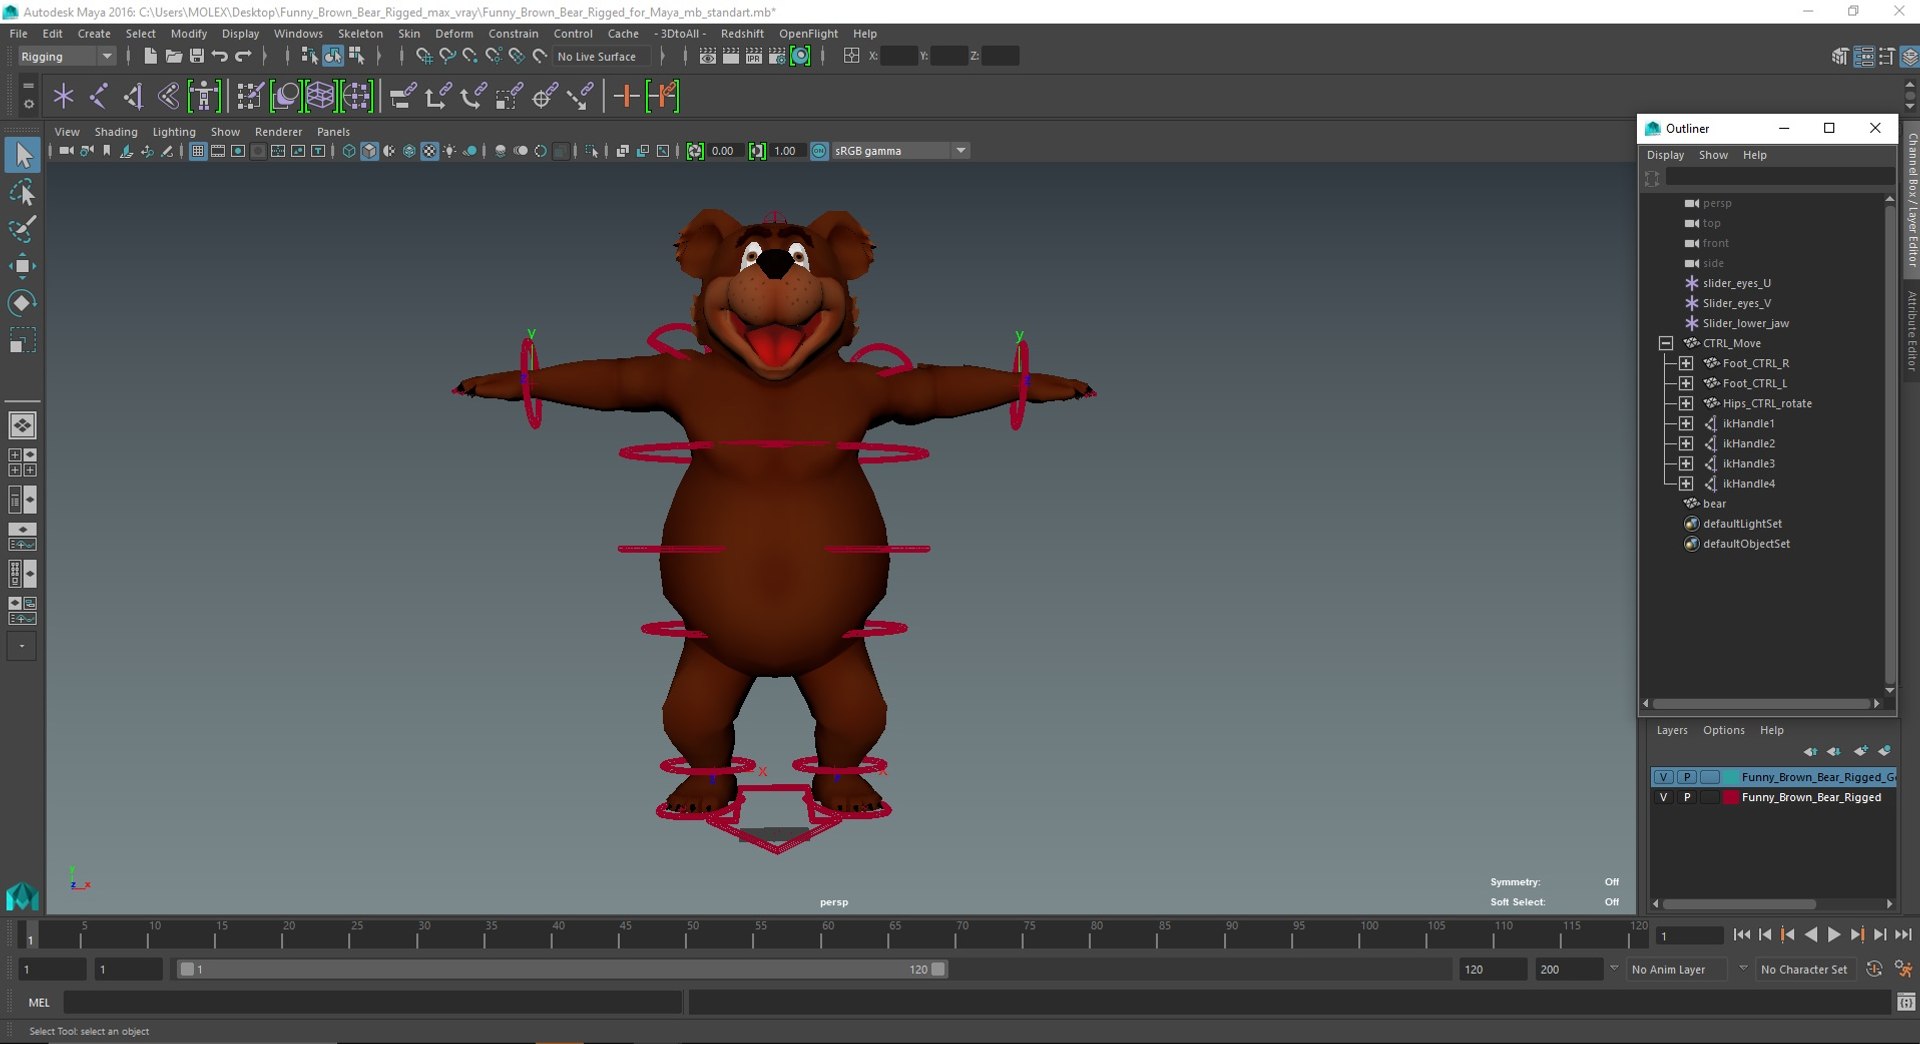Image resolution: width=1920 pixels, height=1044 pixels.
Task: Activate the Lasso Select tool
Action: (22, 192)
